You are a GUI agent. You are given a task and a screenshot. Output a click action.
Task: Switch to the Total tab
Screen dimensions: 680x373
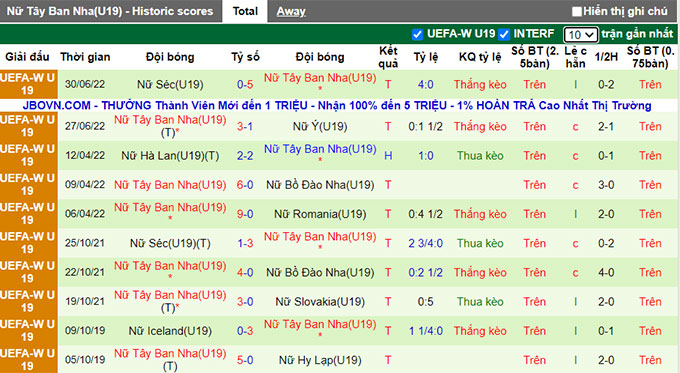(x=245, y=11)
